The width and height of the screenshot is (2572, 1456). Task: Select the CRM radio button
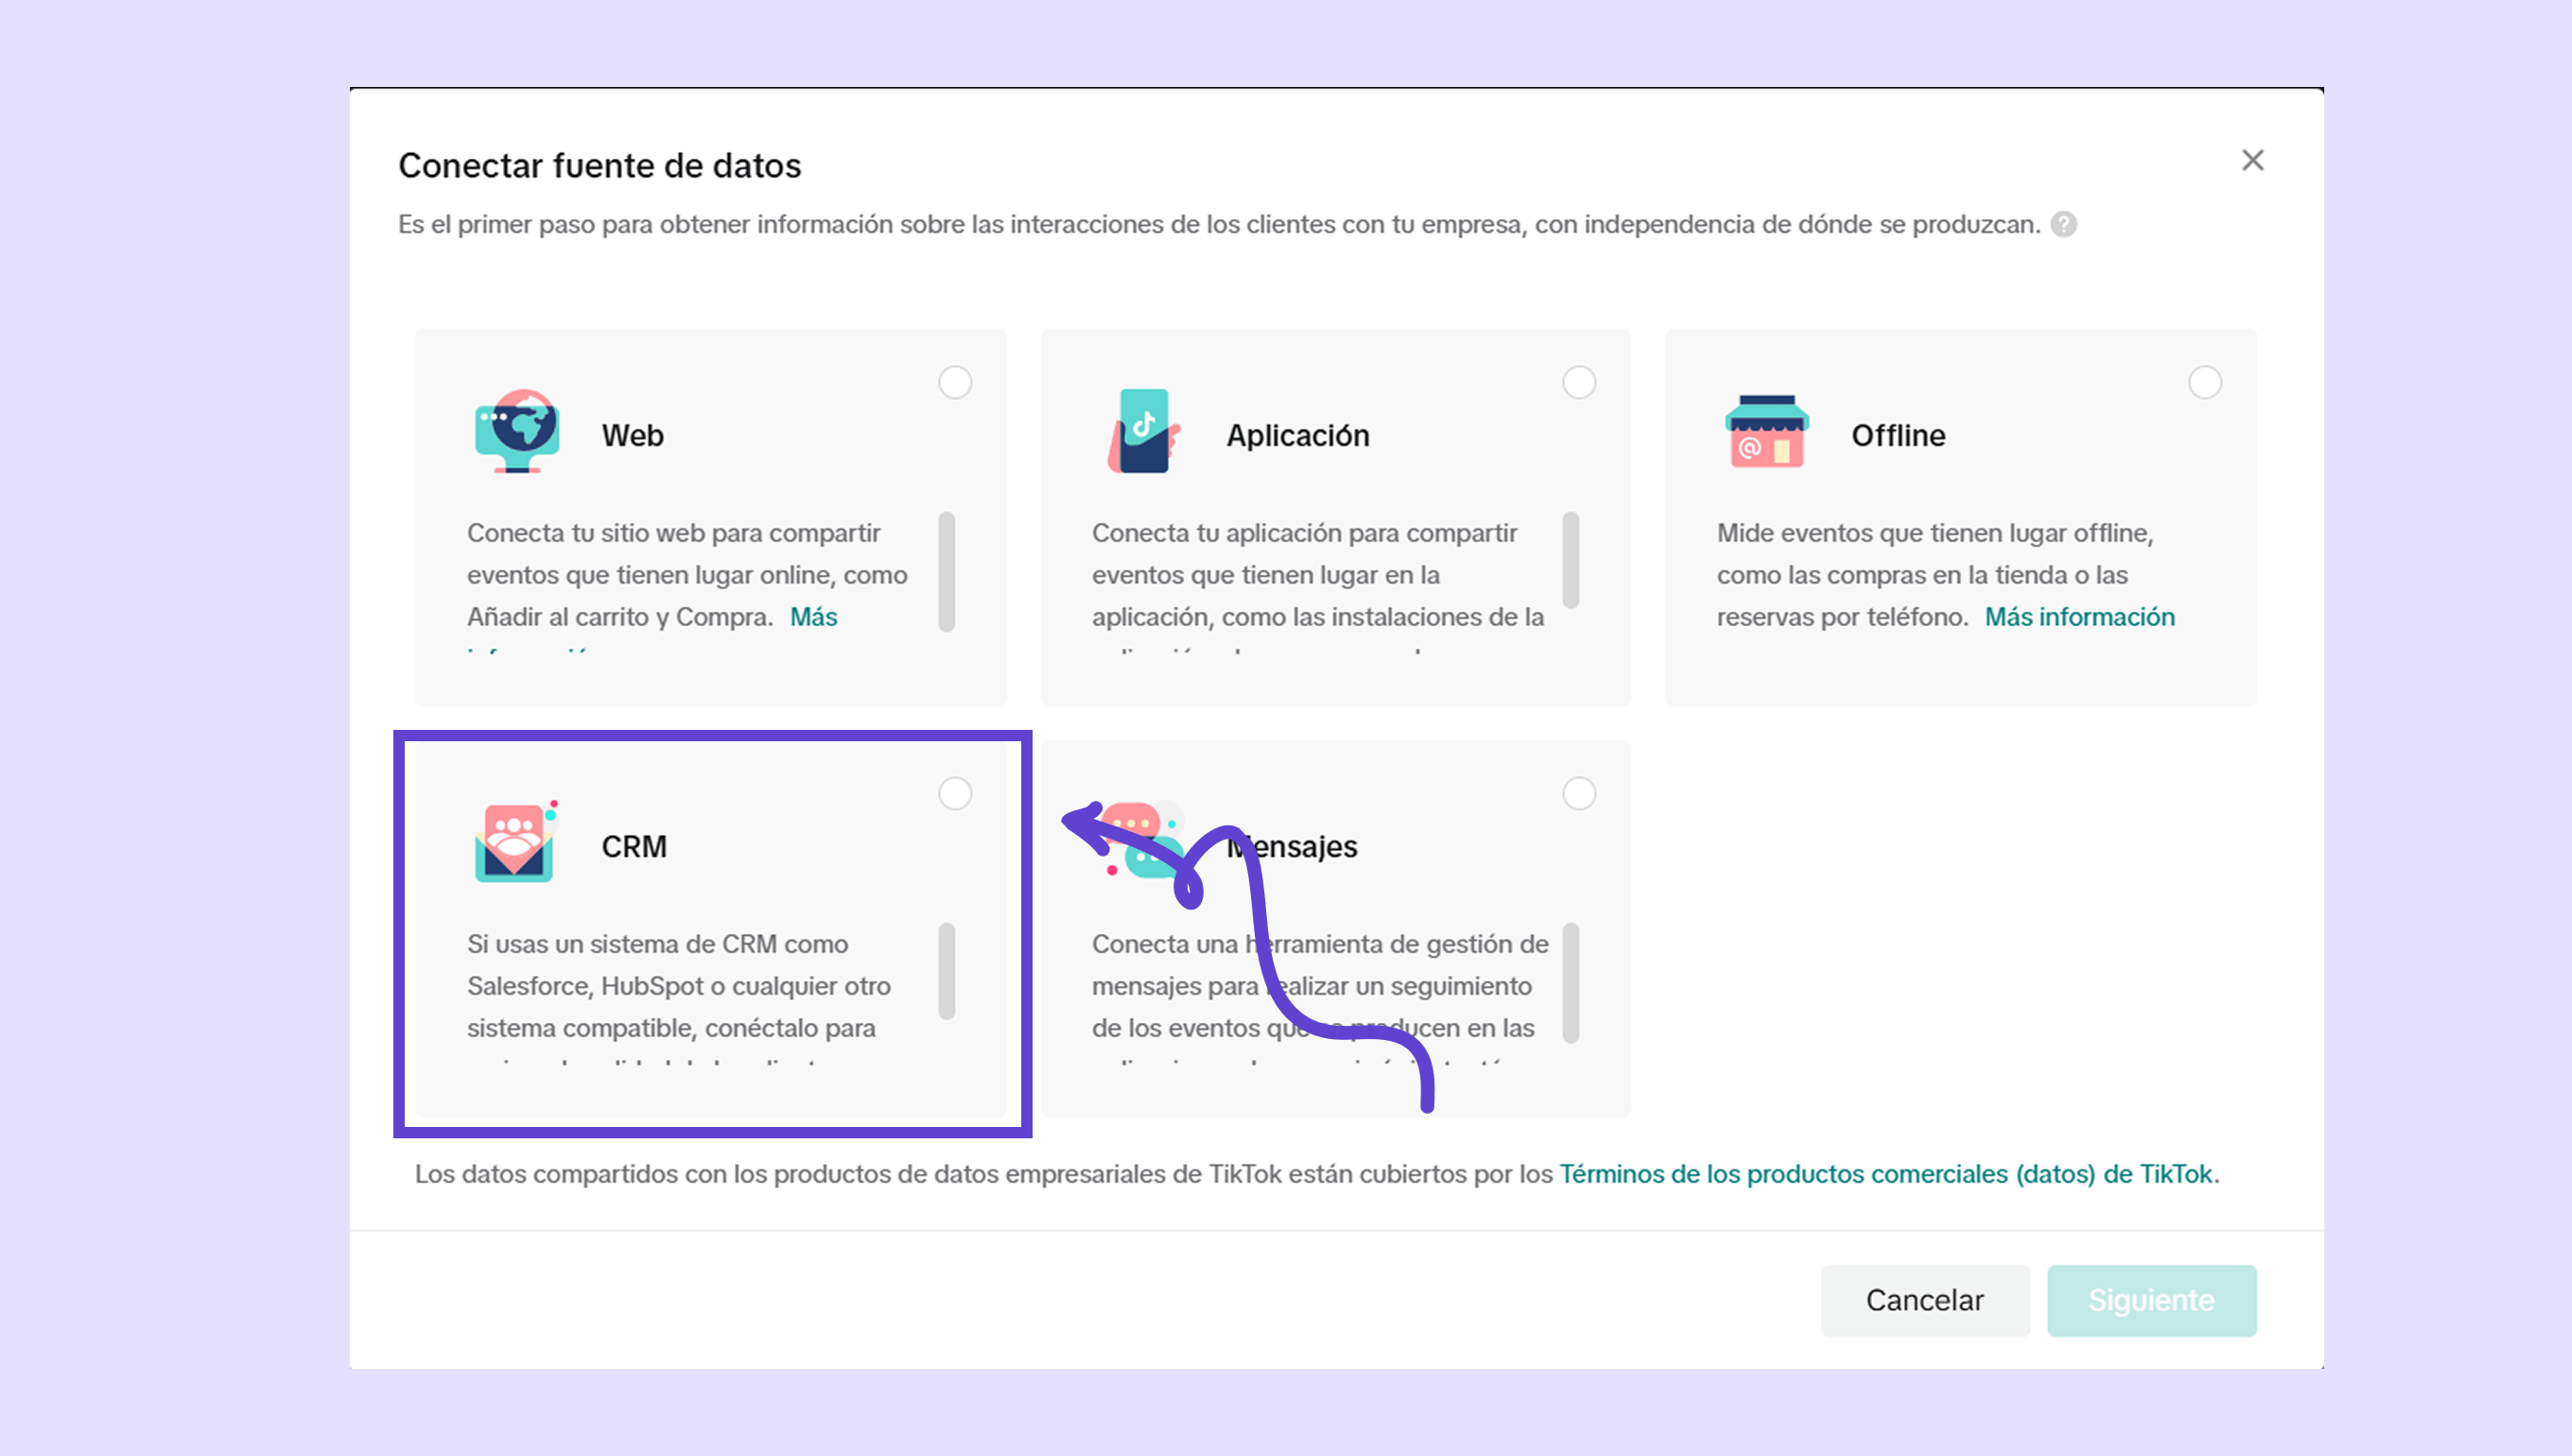[x=955, y=793]
